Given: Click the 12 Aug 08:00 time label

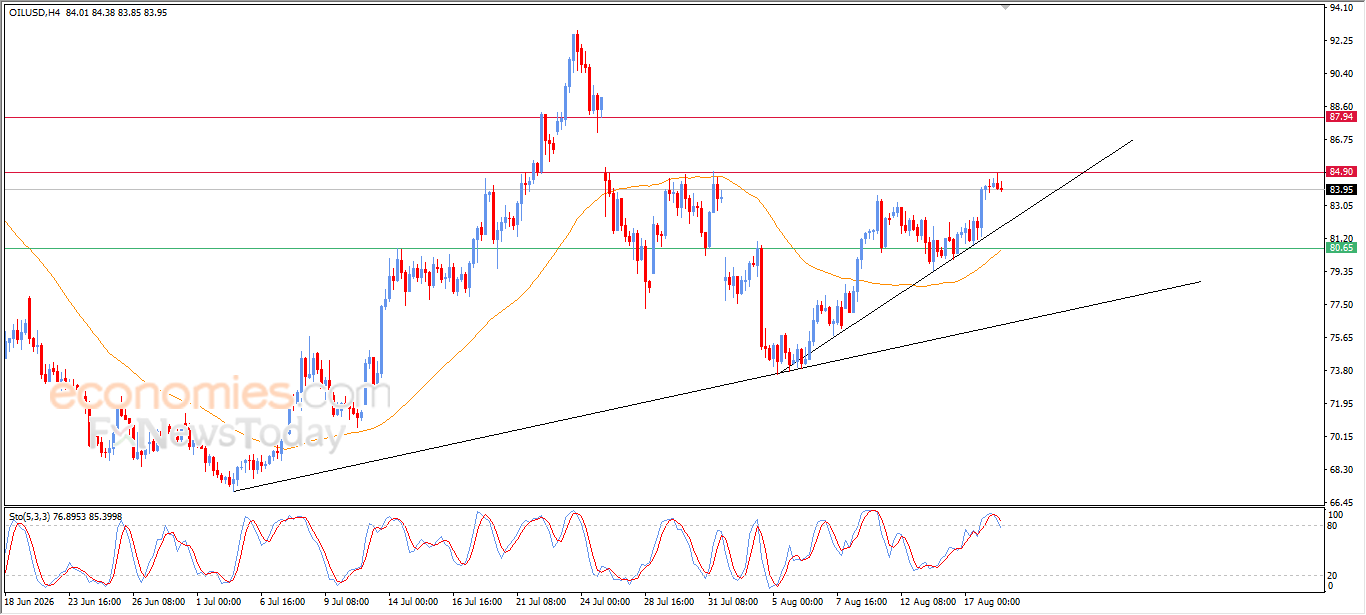Looking at the screenshot, I should (926, 602).
